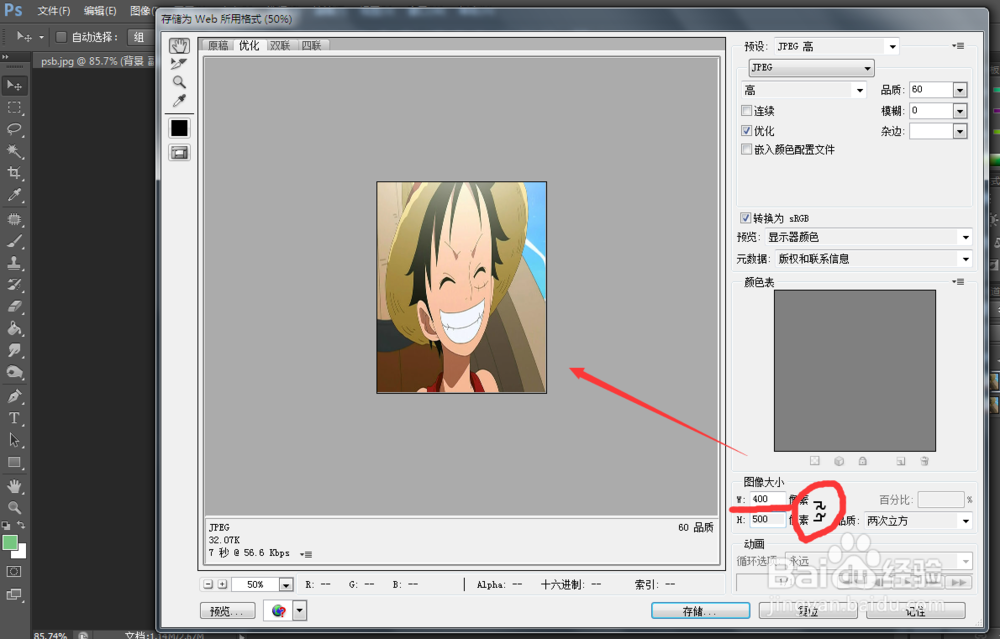Image resolution: width=1000 pixels, height=639 pixels.
Task: Open 预览 显示器颜色 dropdown
Action: tap(869, 237)
